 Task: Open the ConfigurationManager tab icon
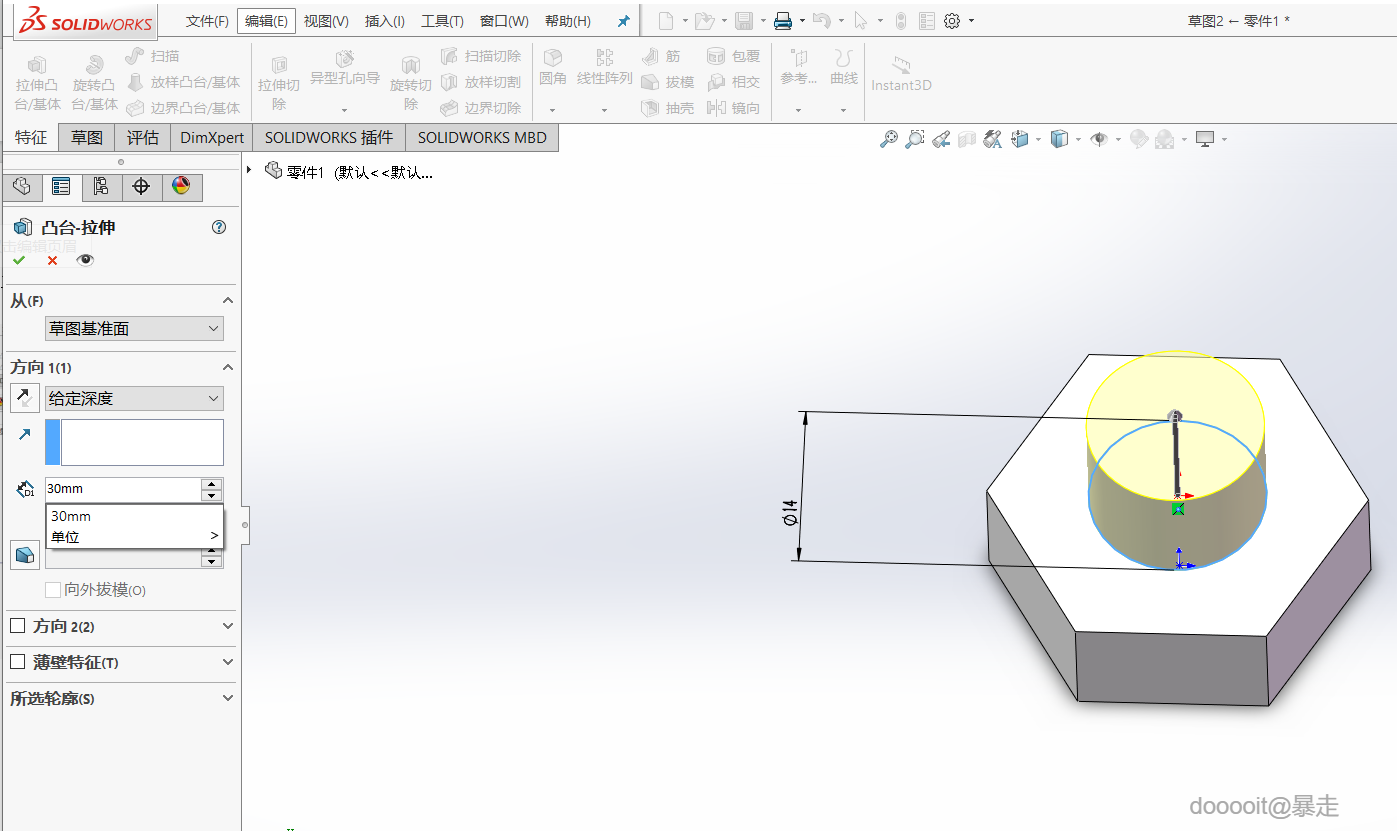(x=101, y=187)
